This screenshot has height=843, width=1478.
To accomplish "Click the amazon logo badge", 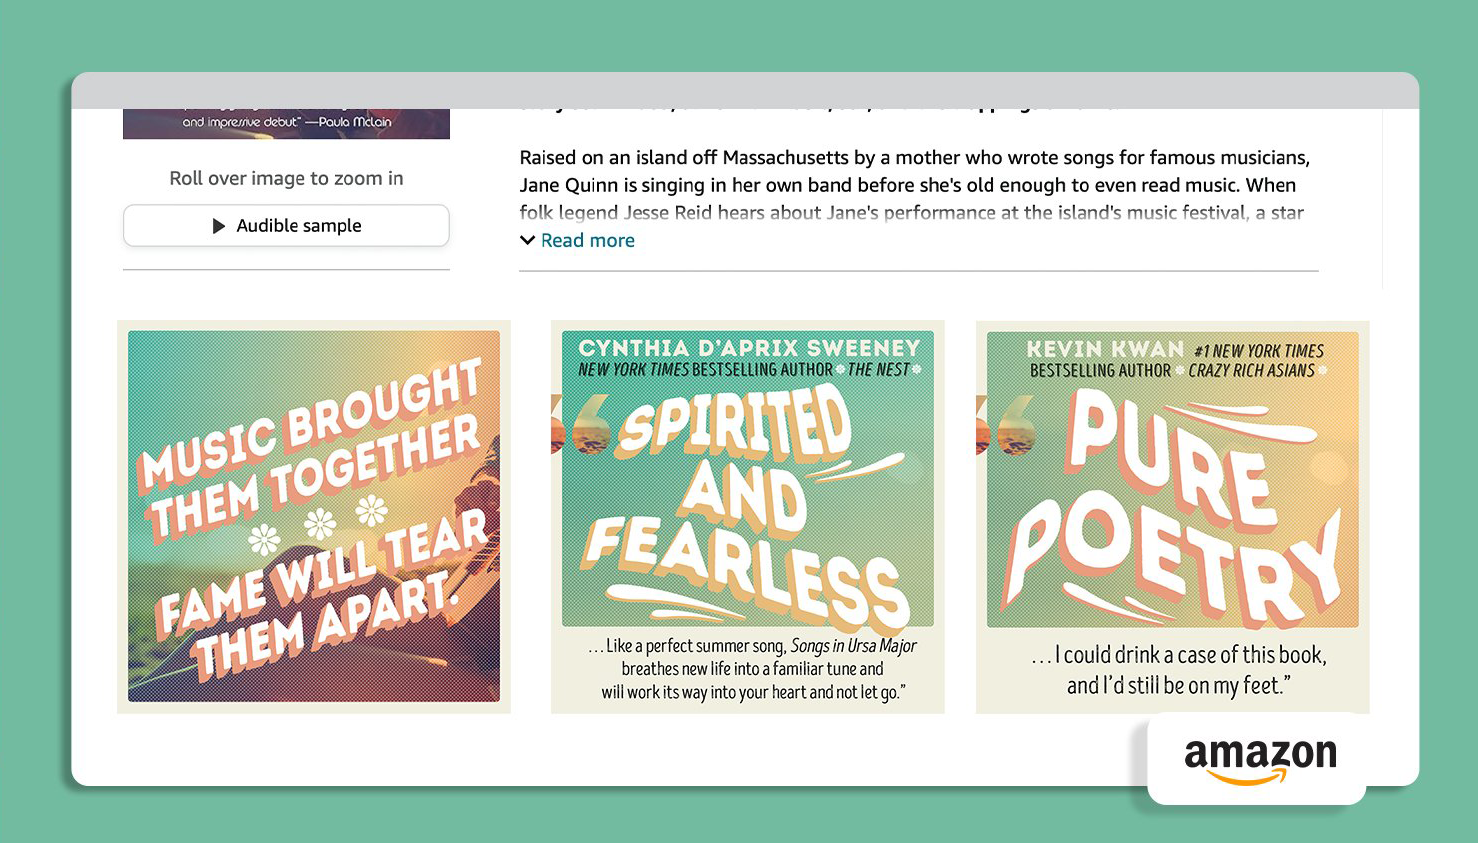I will (1258, 760).
